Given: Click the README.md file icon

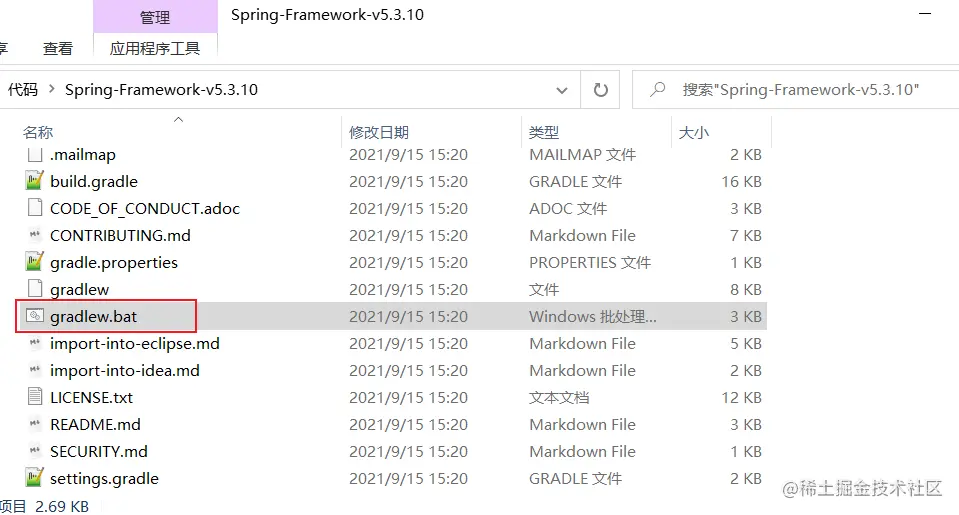Looking at the screenshot, I should (35, 423).
